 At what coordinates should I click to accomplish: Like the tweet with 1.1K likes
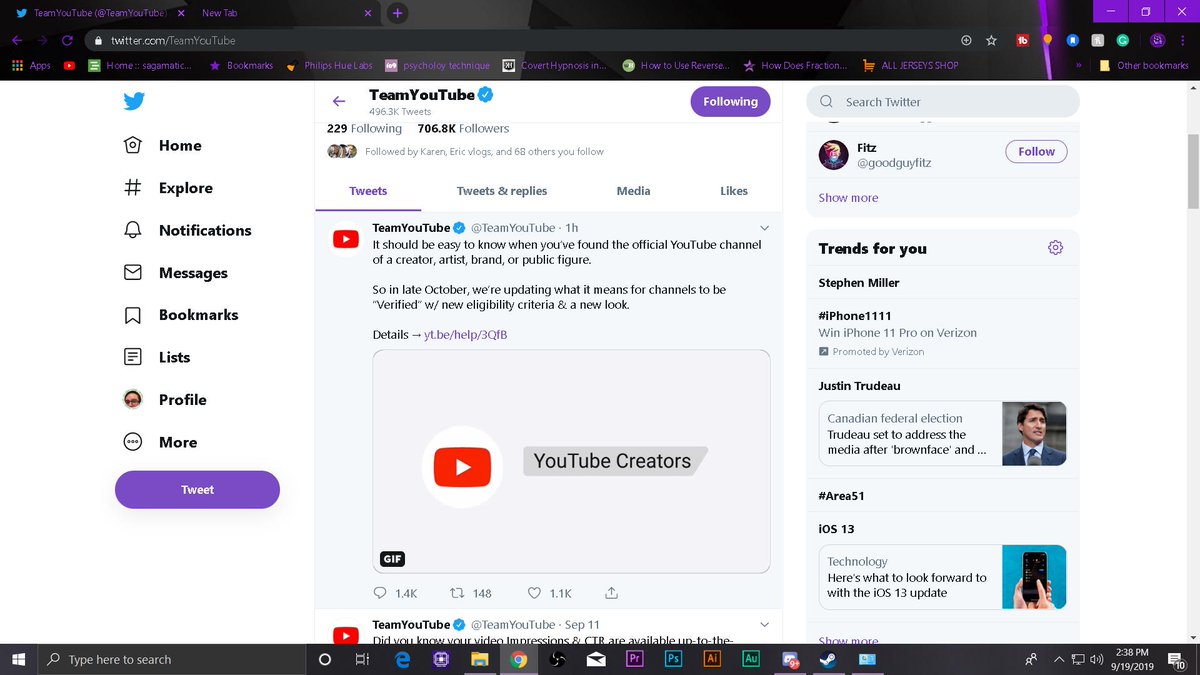point(550,593)
